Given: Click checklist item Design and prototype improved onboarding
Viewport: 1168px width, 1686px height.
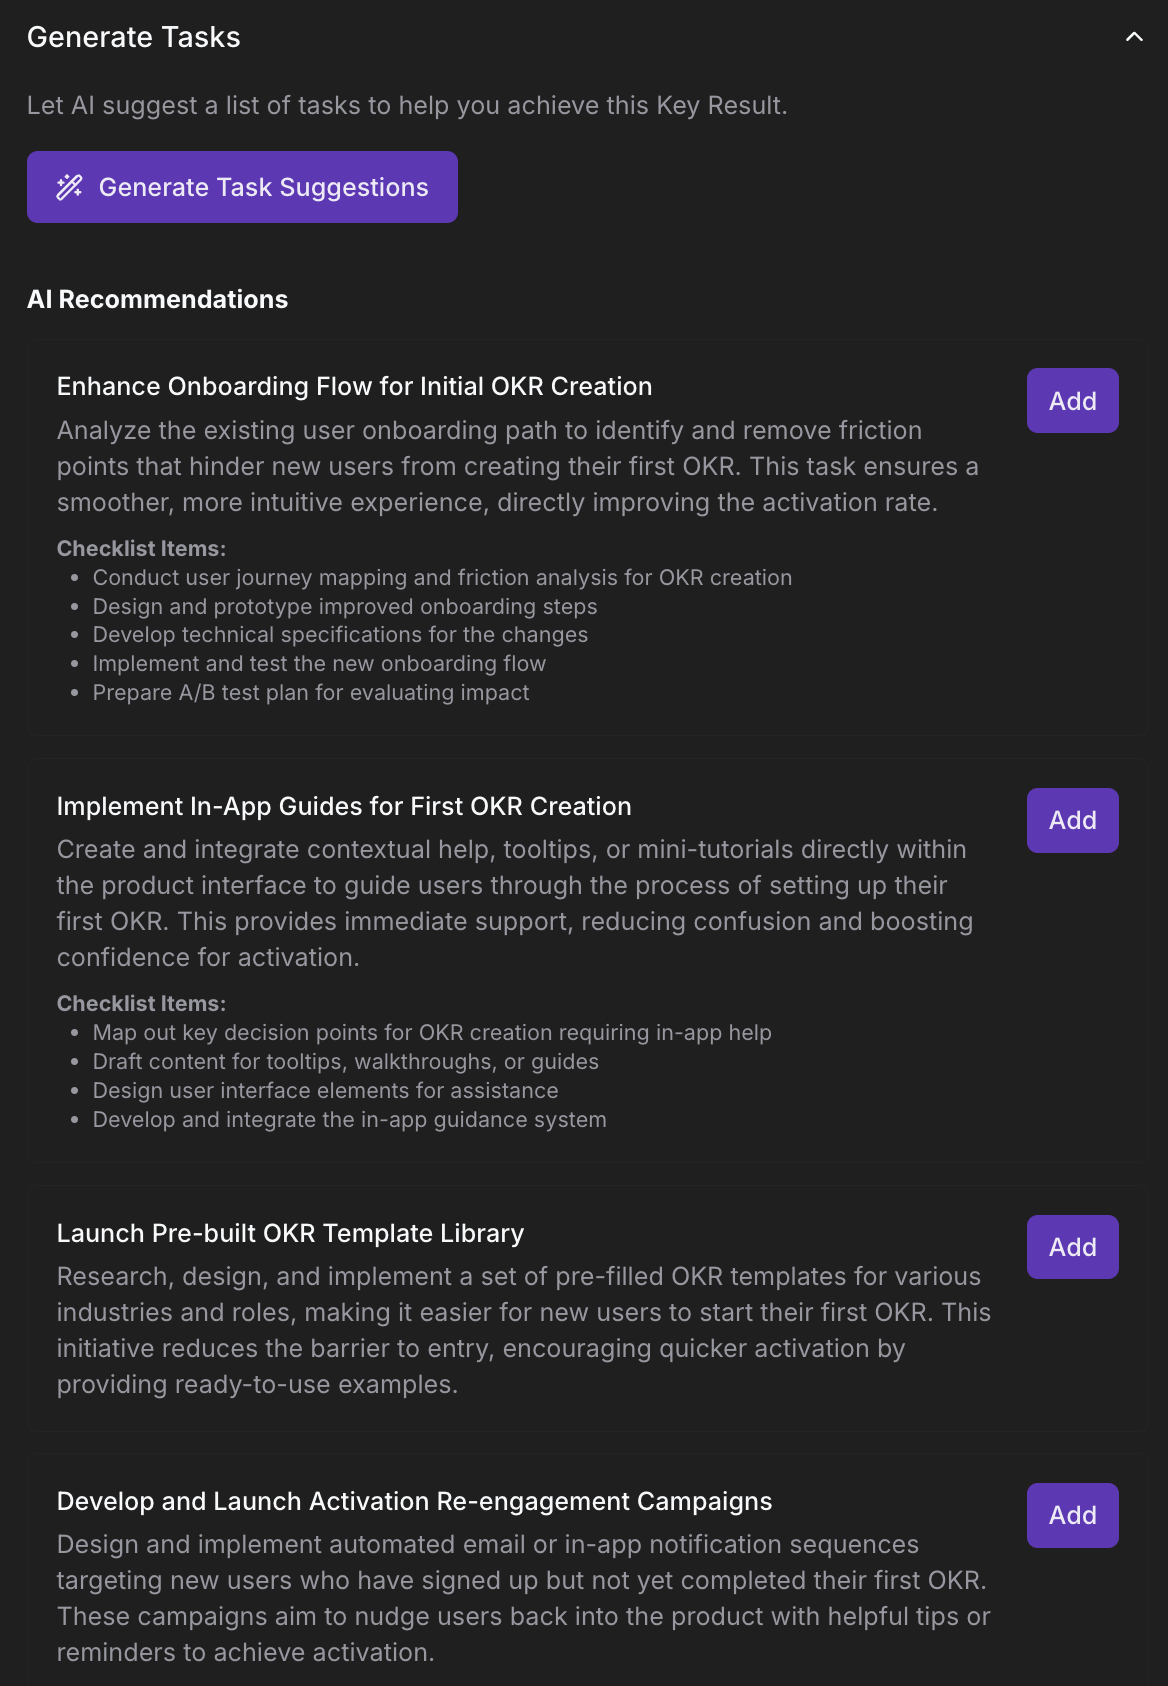Looking at the screenshot, I should tap(345, 607).
